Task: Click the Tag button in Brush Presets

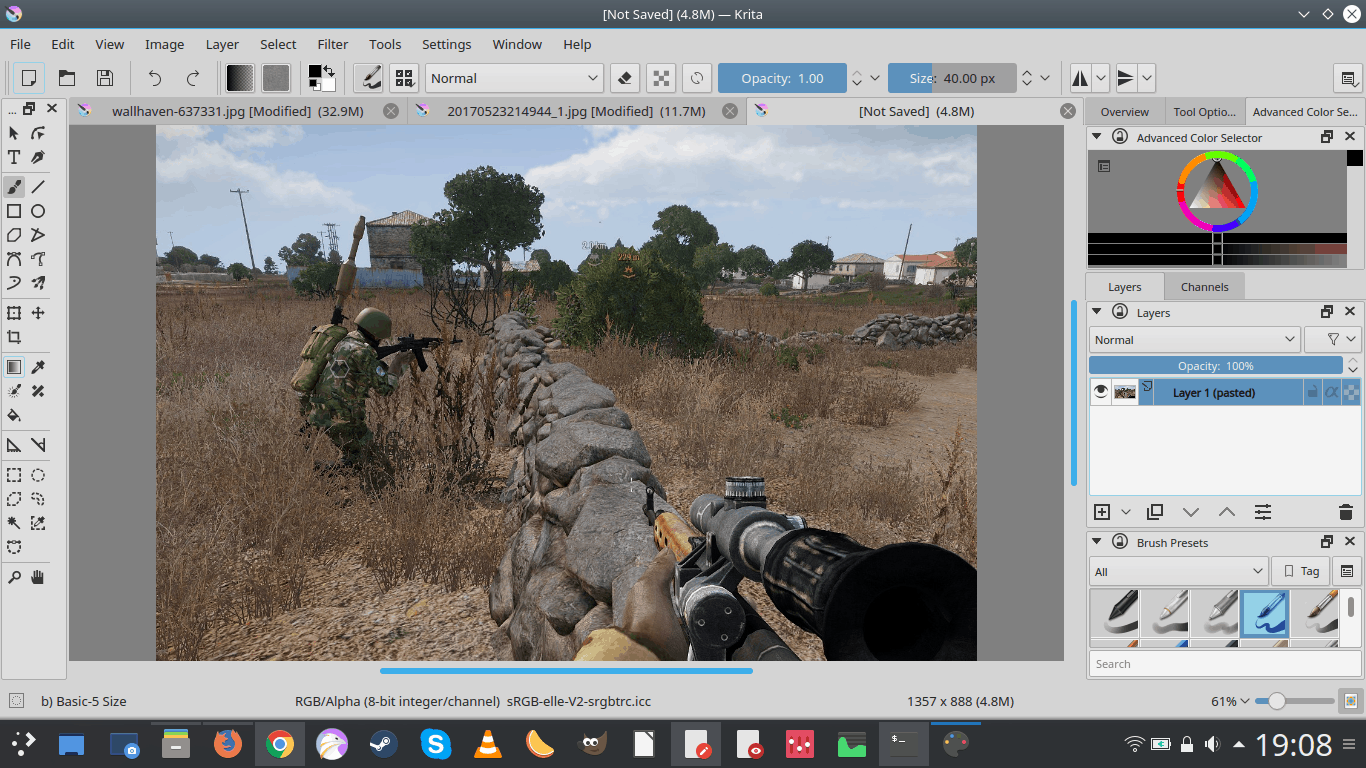Action: tap(1300, 571)
